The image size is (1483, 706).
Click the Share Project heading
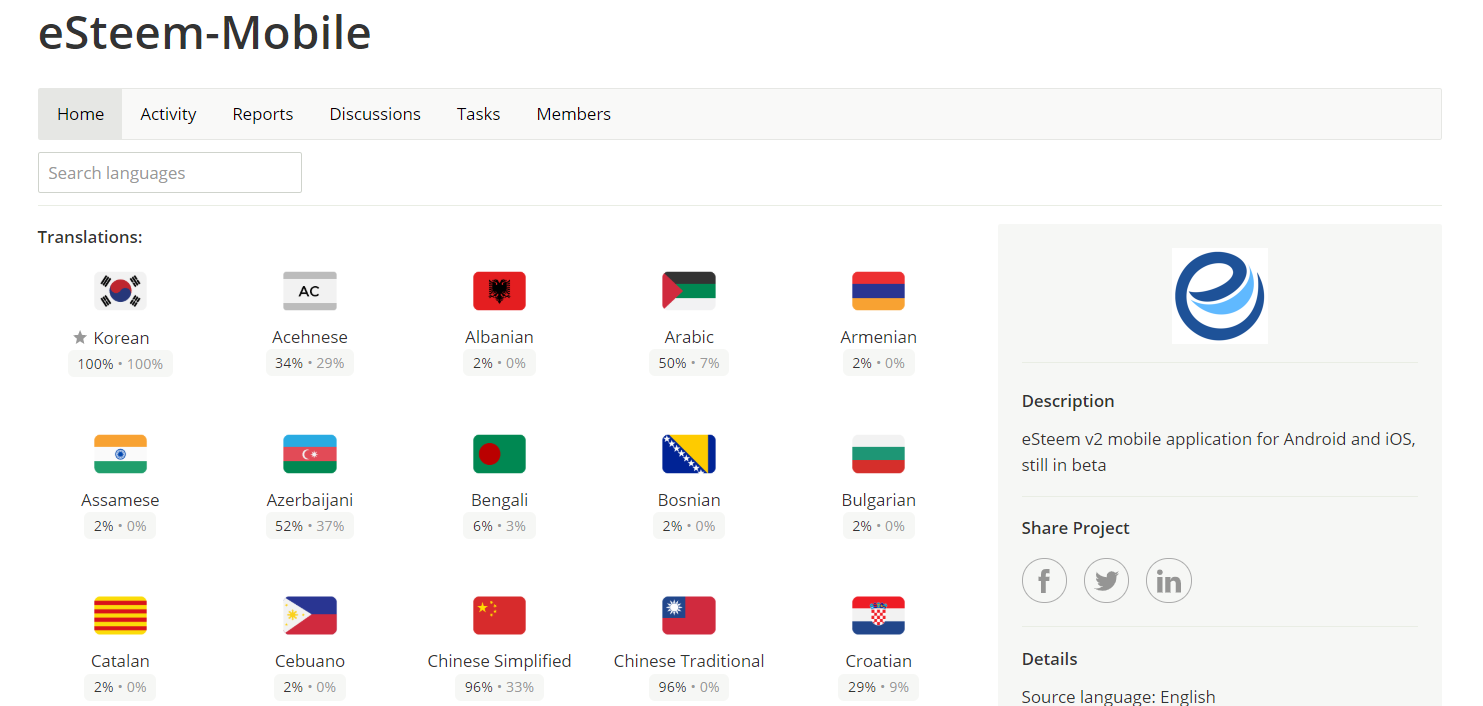pos(1076,528)
